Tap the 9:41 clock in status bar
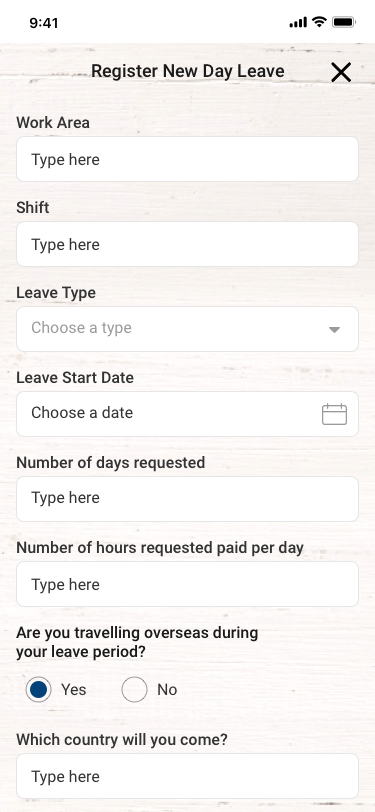This screenshot has height=812, width=375. coord(44,23)
